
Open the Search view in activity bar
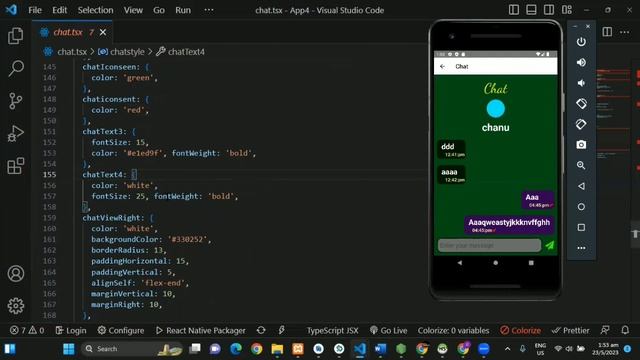pyautogui.click(x=16, y=68)
